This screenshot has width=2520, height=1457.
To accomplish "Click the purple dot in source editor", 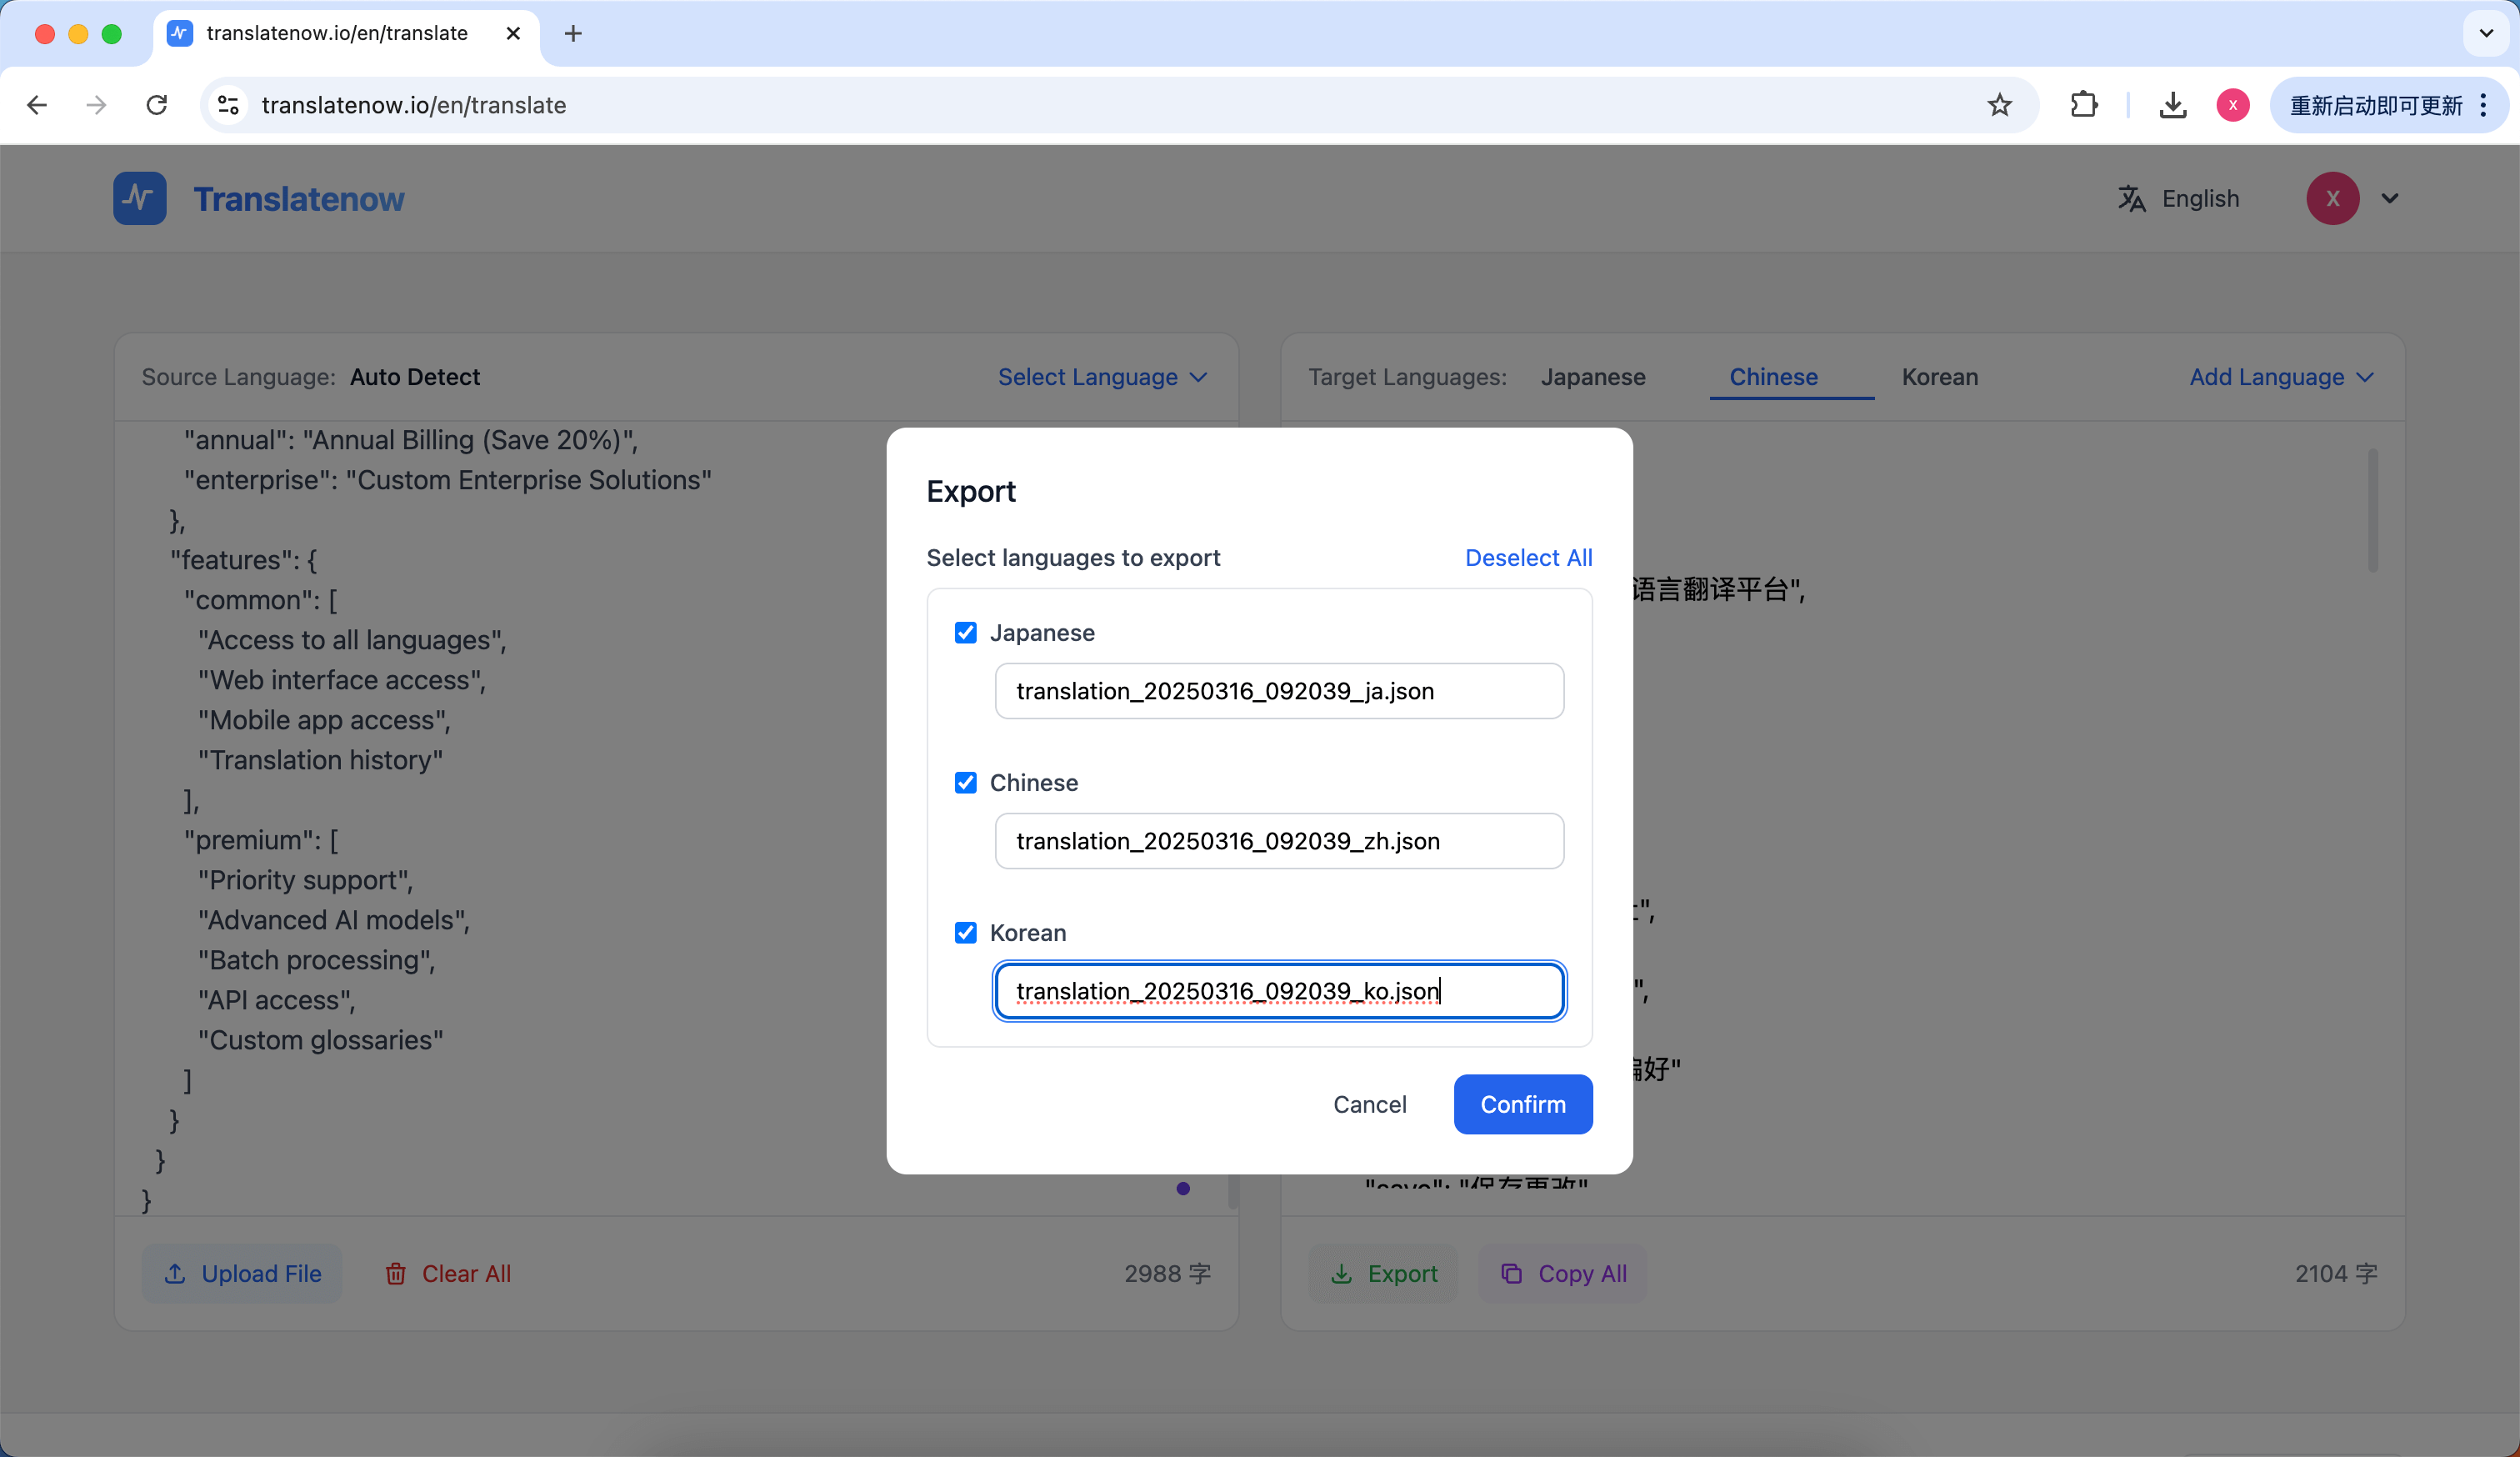I will coord(1183,1188).
